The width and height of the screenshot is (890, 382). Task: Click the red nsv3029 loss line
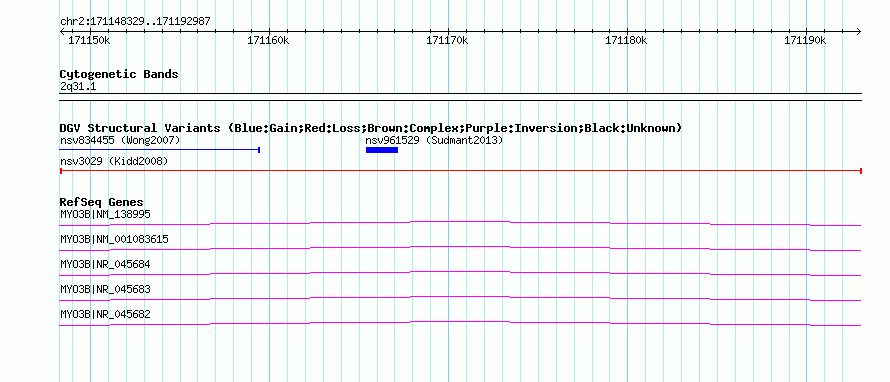(x=461, y=171)
